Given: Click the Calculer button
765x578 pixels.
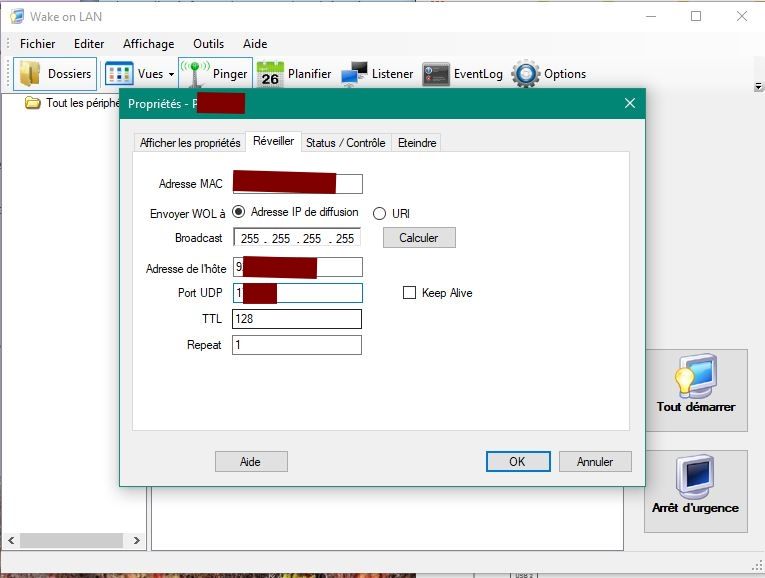Looking at the screenshot, I should [x=419, y=238].
